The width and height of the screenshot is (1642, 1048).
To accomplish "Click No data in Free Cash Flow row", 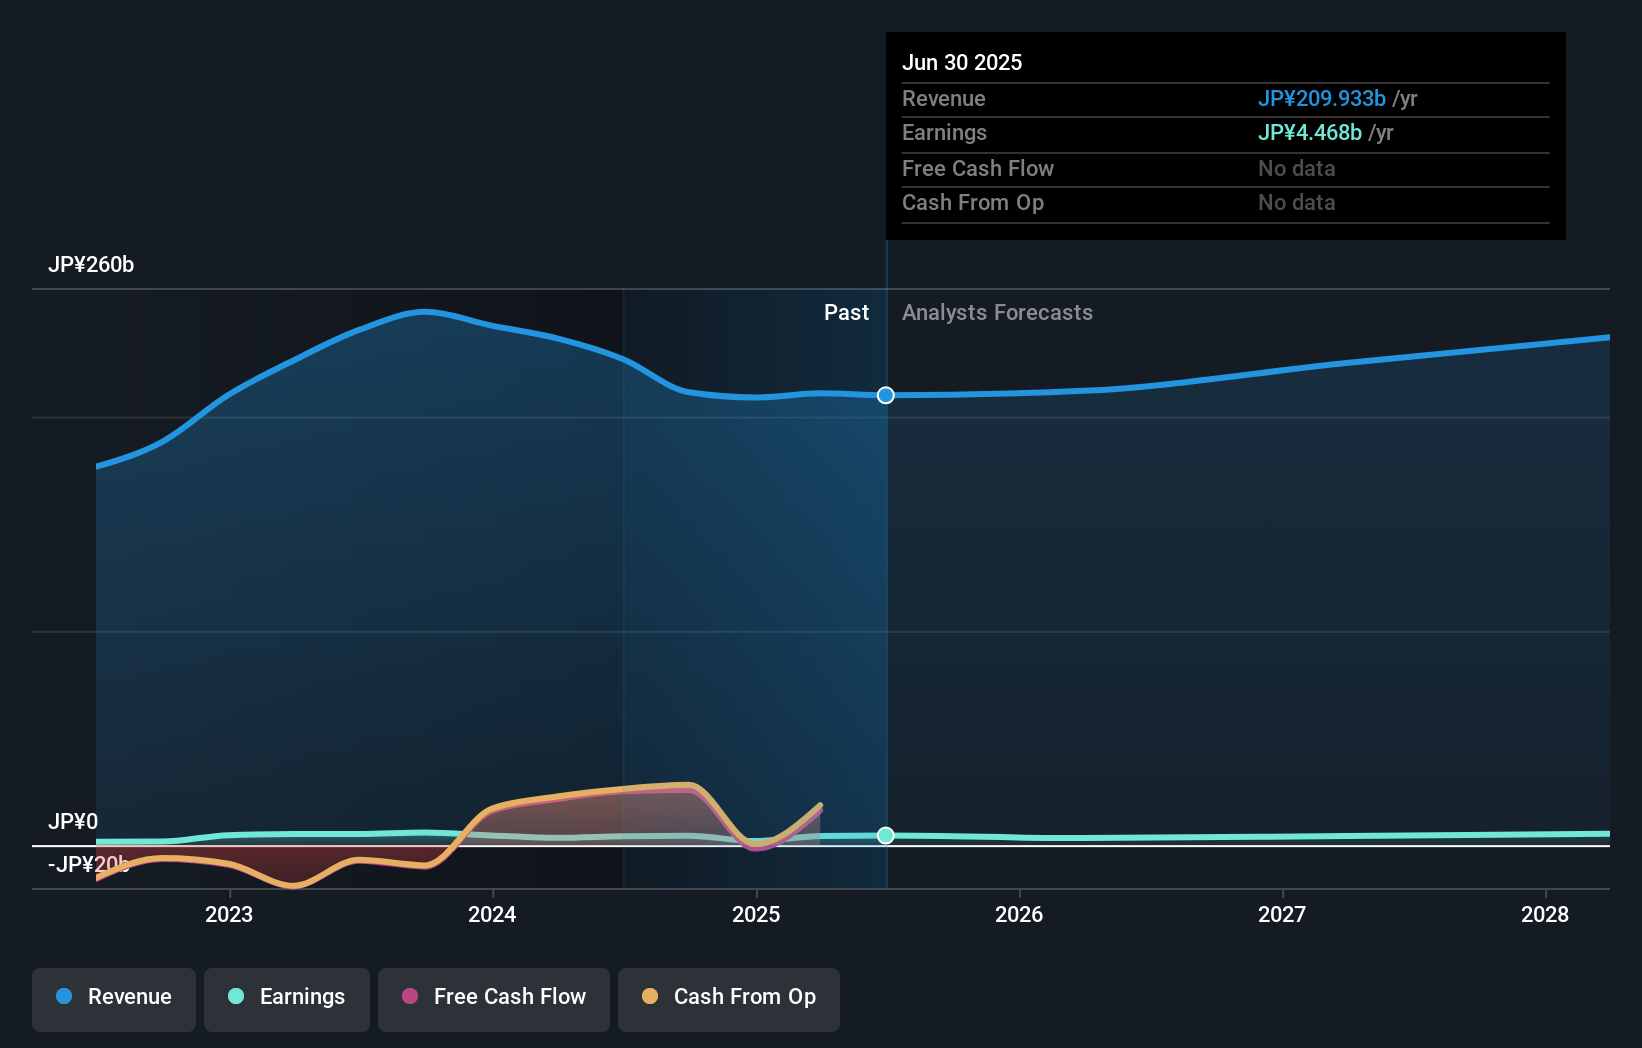I will 1296,169.
